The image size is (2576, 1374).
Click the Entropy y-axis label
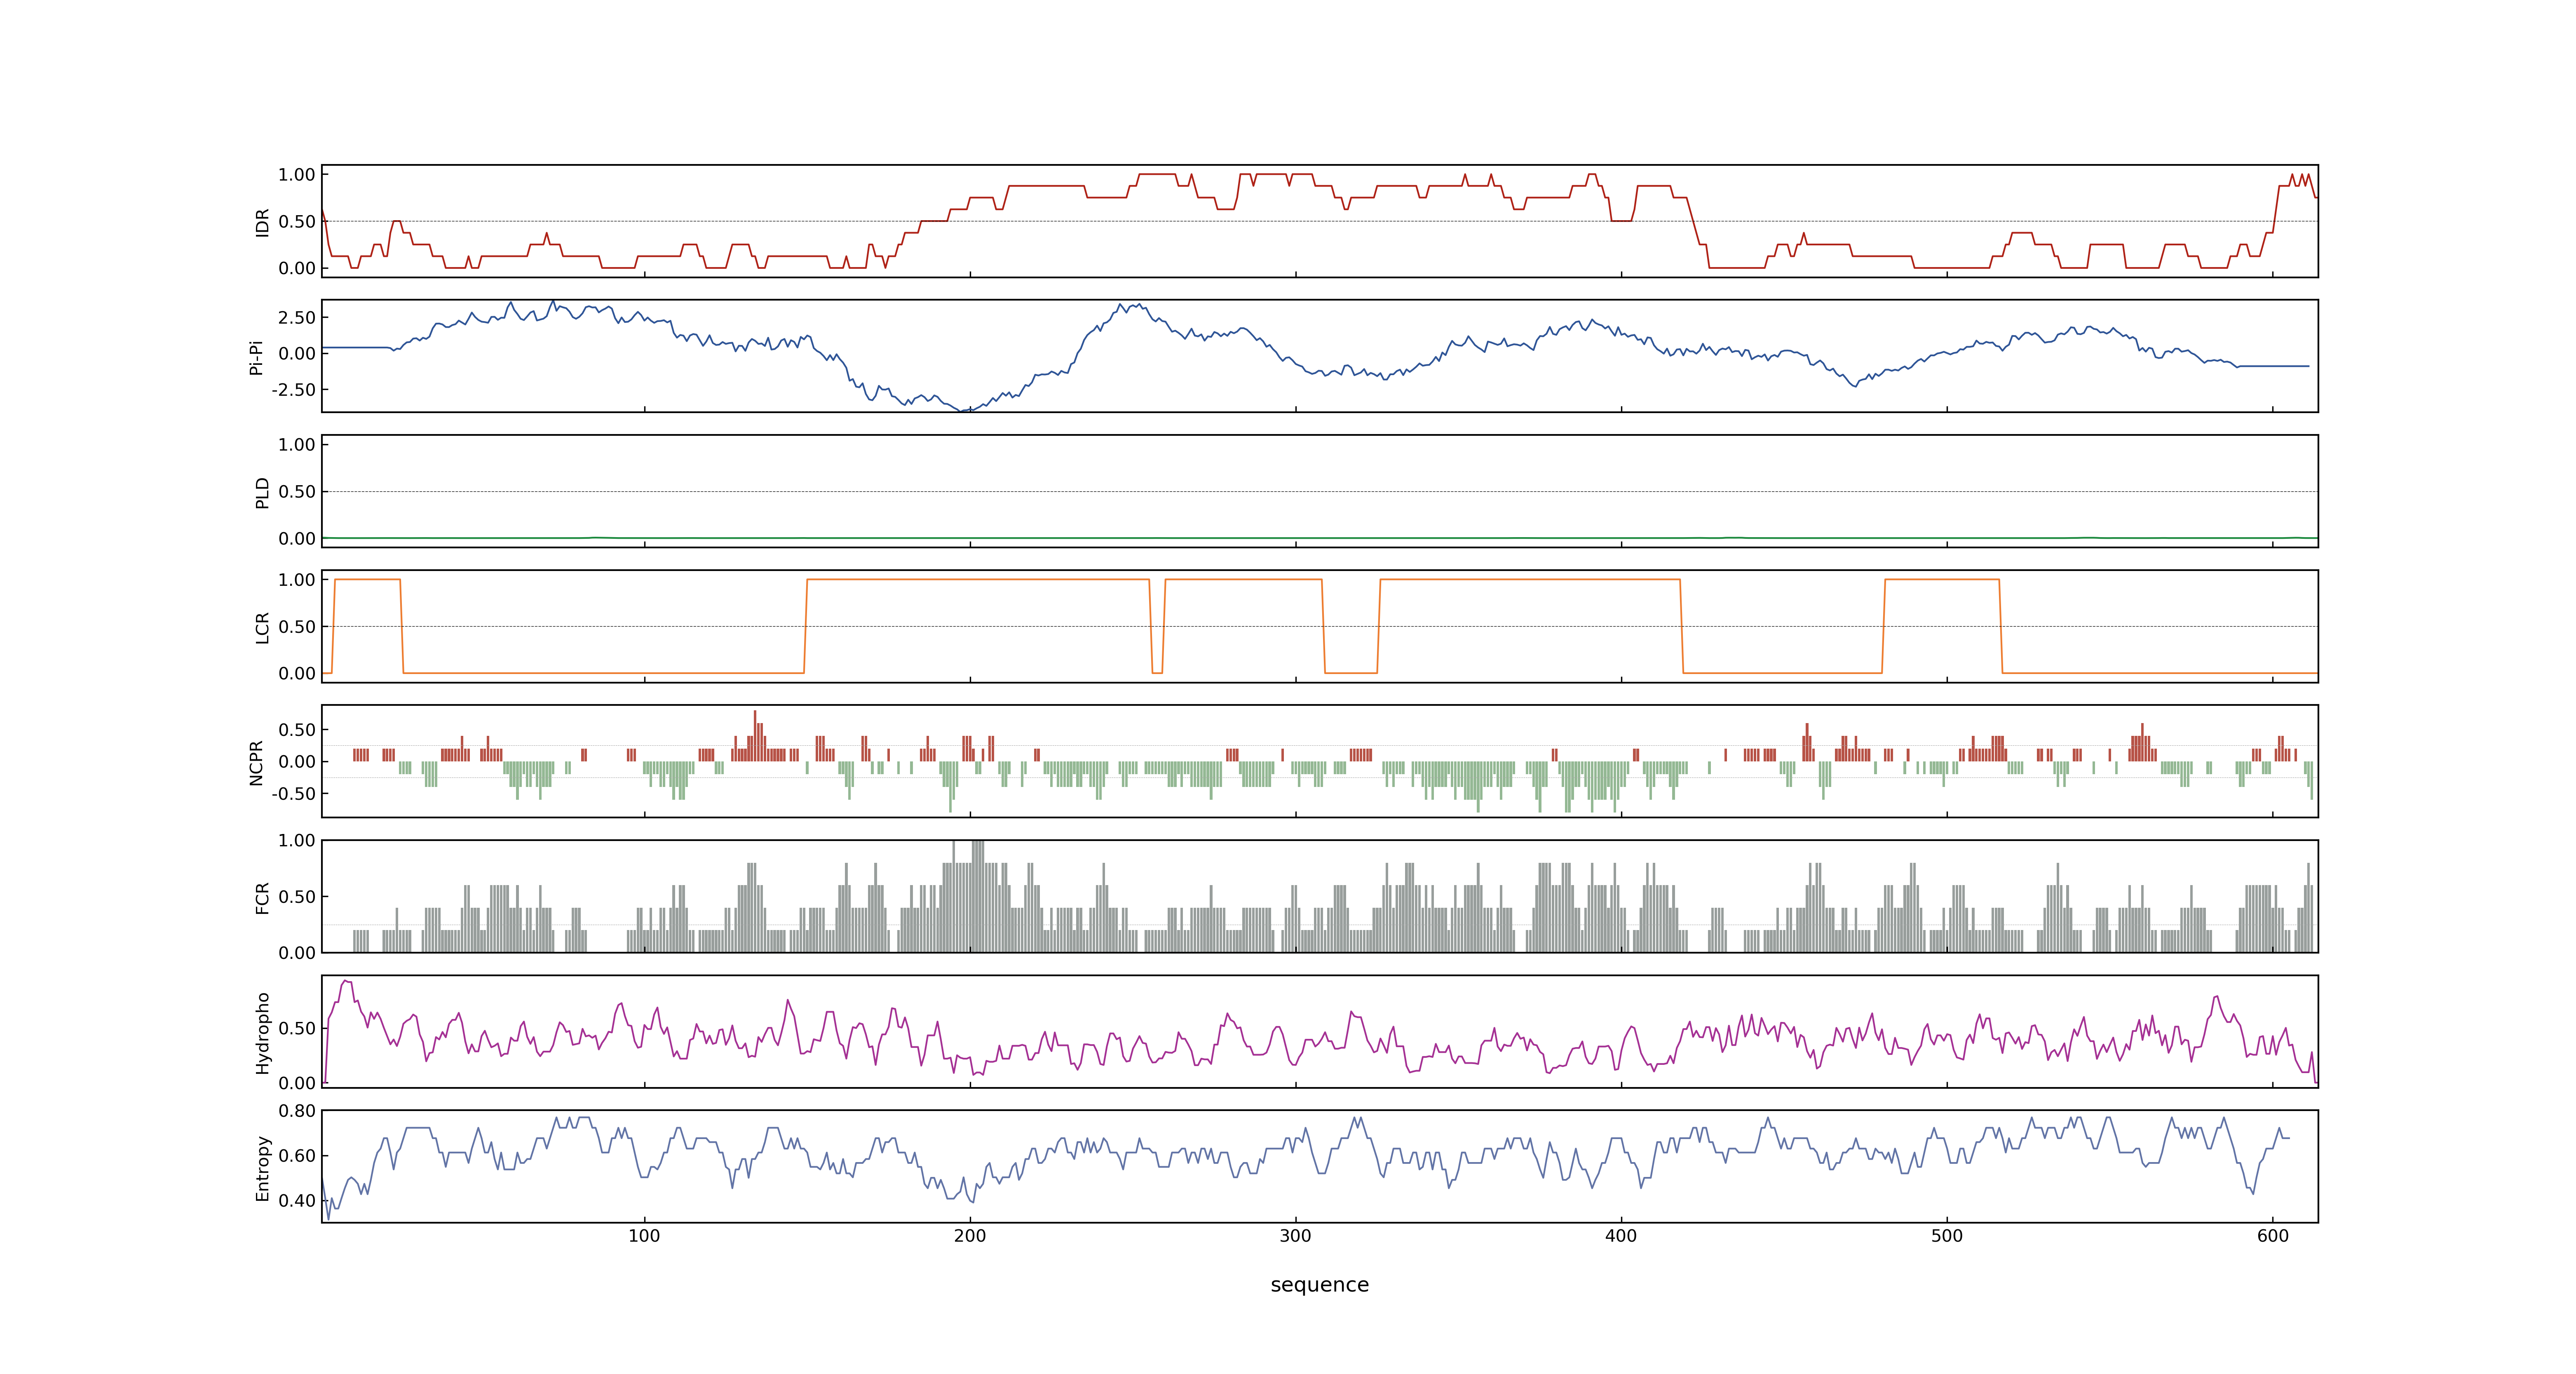[x=262, y=1167]
